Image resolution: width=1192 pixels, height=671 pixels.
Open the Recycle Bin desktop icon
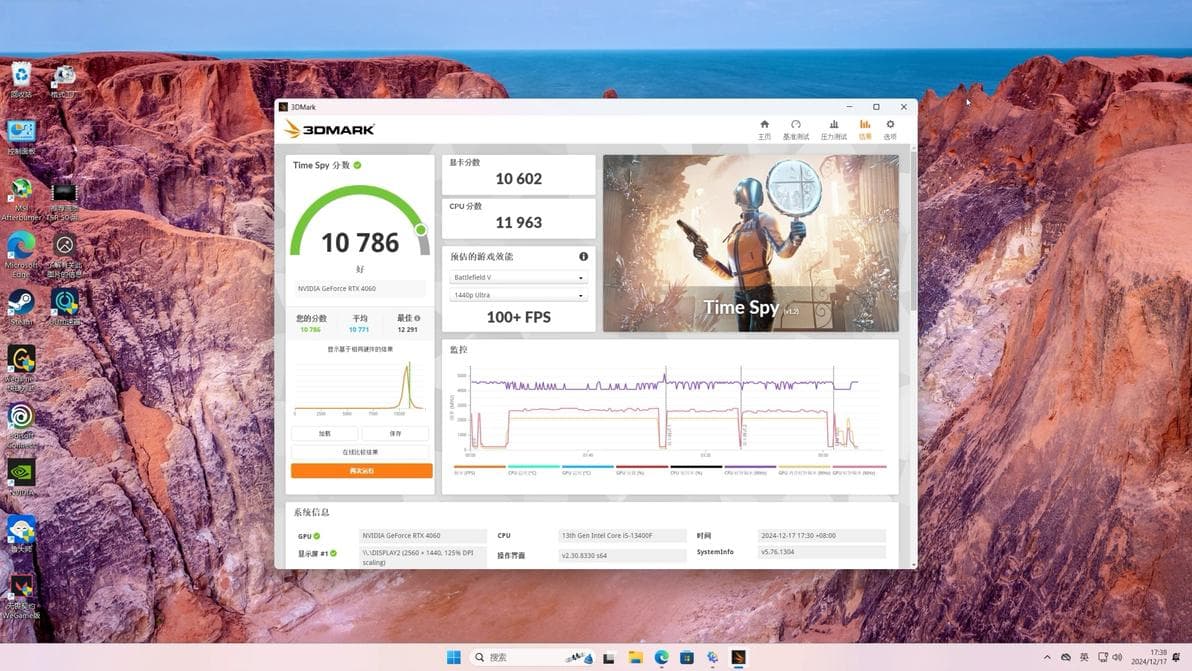point(21,81)
